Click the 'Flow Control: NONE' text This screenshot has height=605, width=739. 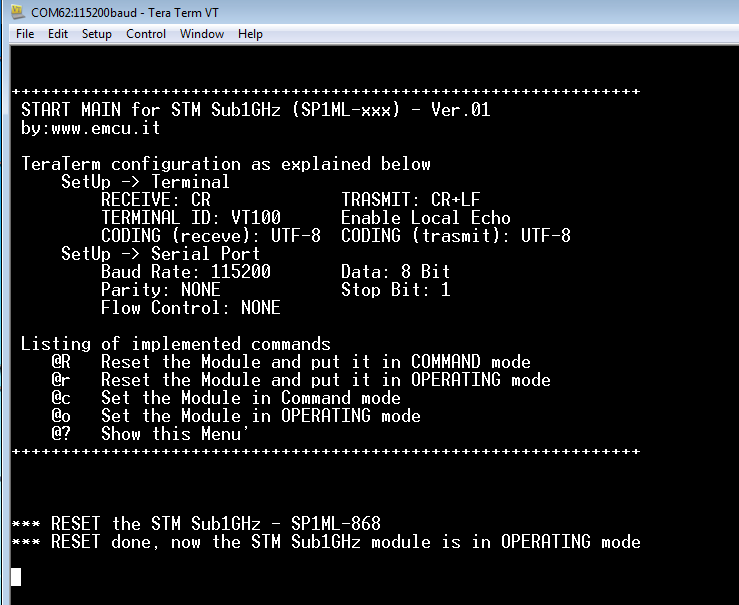pos(191,308)
